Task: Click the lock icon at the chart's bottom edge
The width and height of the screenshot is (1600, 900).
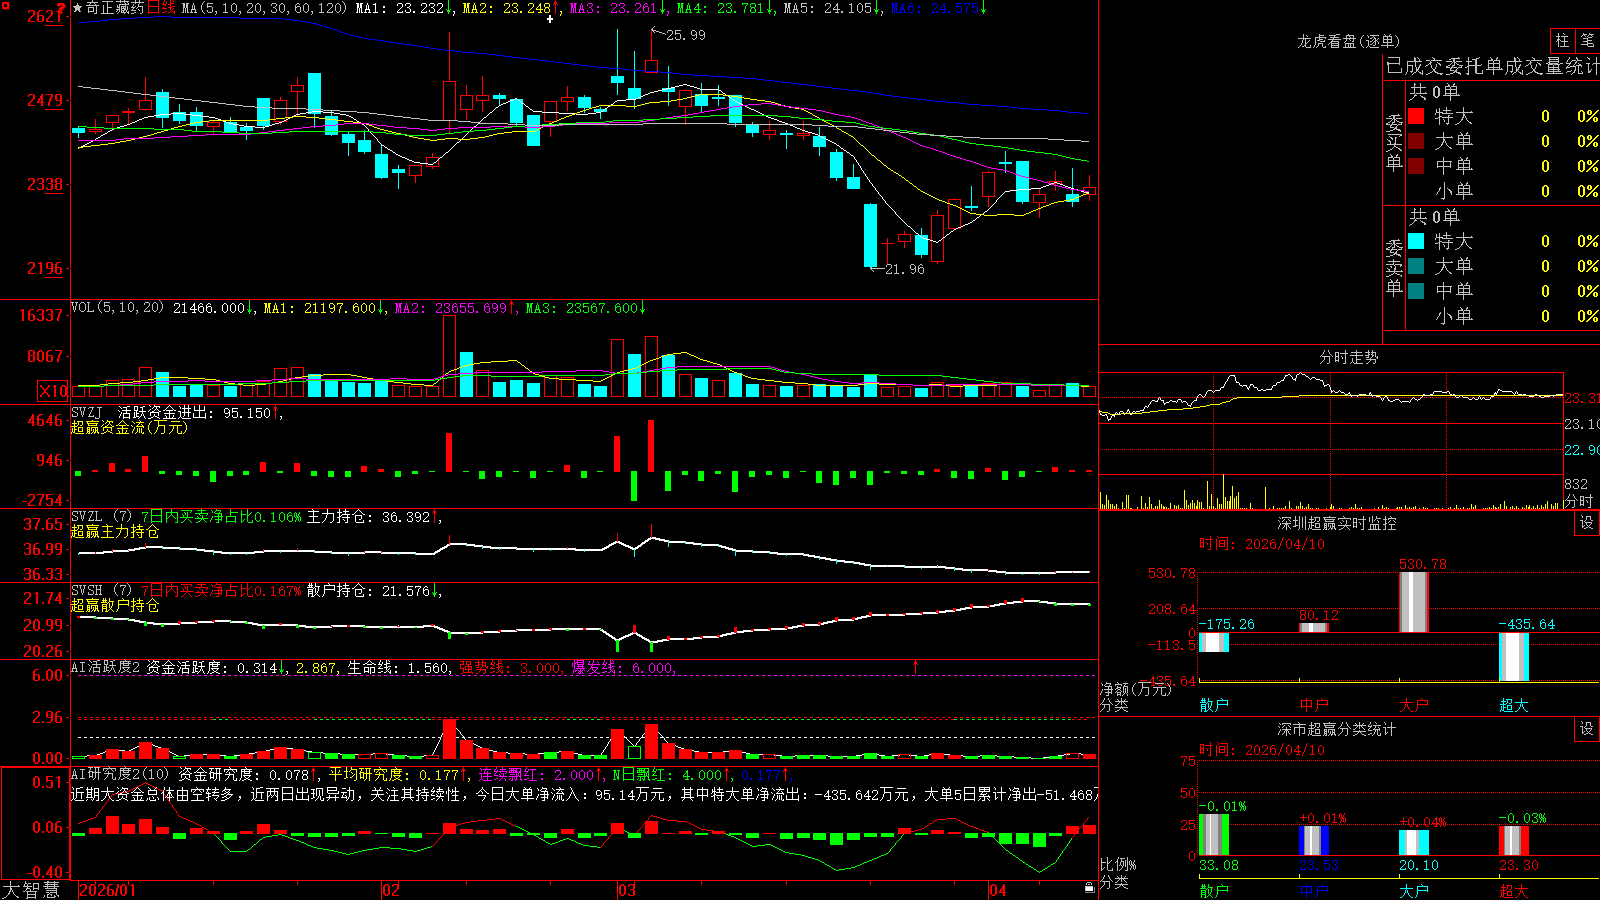Action: pos(1089,888)
